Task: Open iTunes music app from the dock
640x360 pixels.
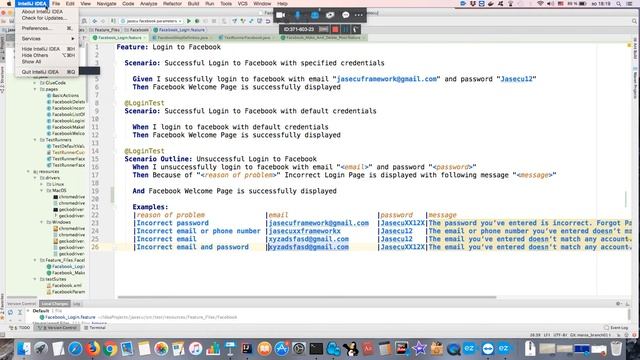Action: [196, 349]
